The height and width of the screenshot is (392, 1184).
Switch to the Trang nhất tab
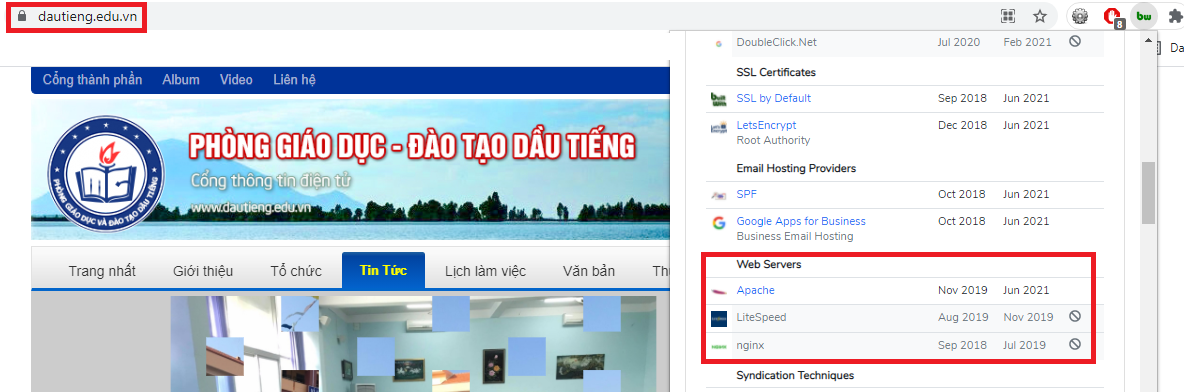tap(102, 271)
